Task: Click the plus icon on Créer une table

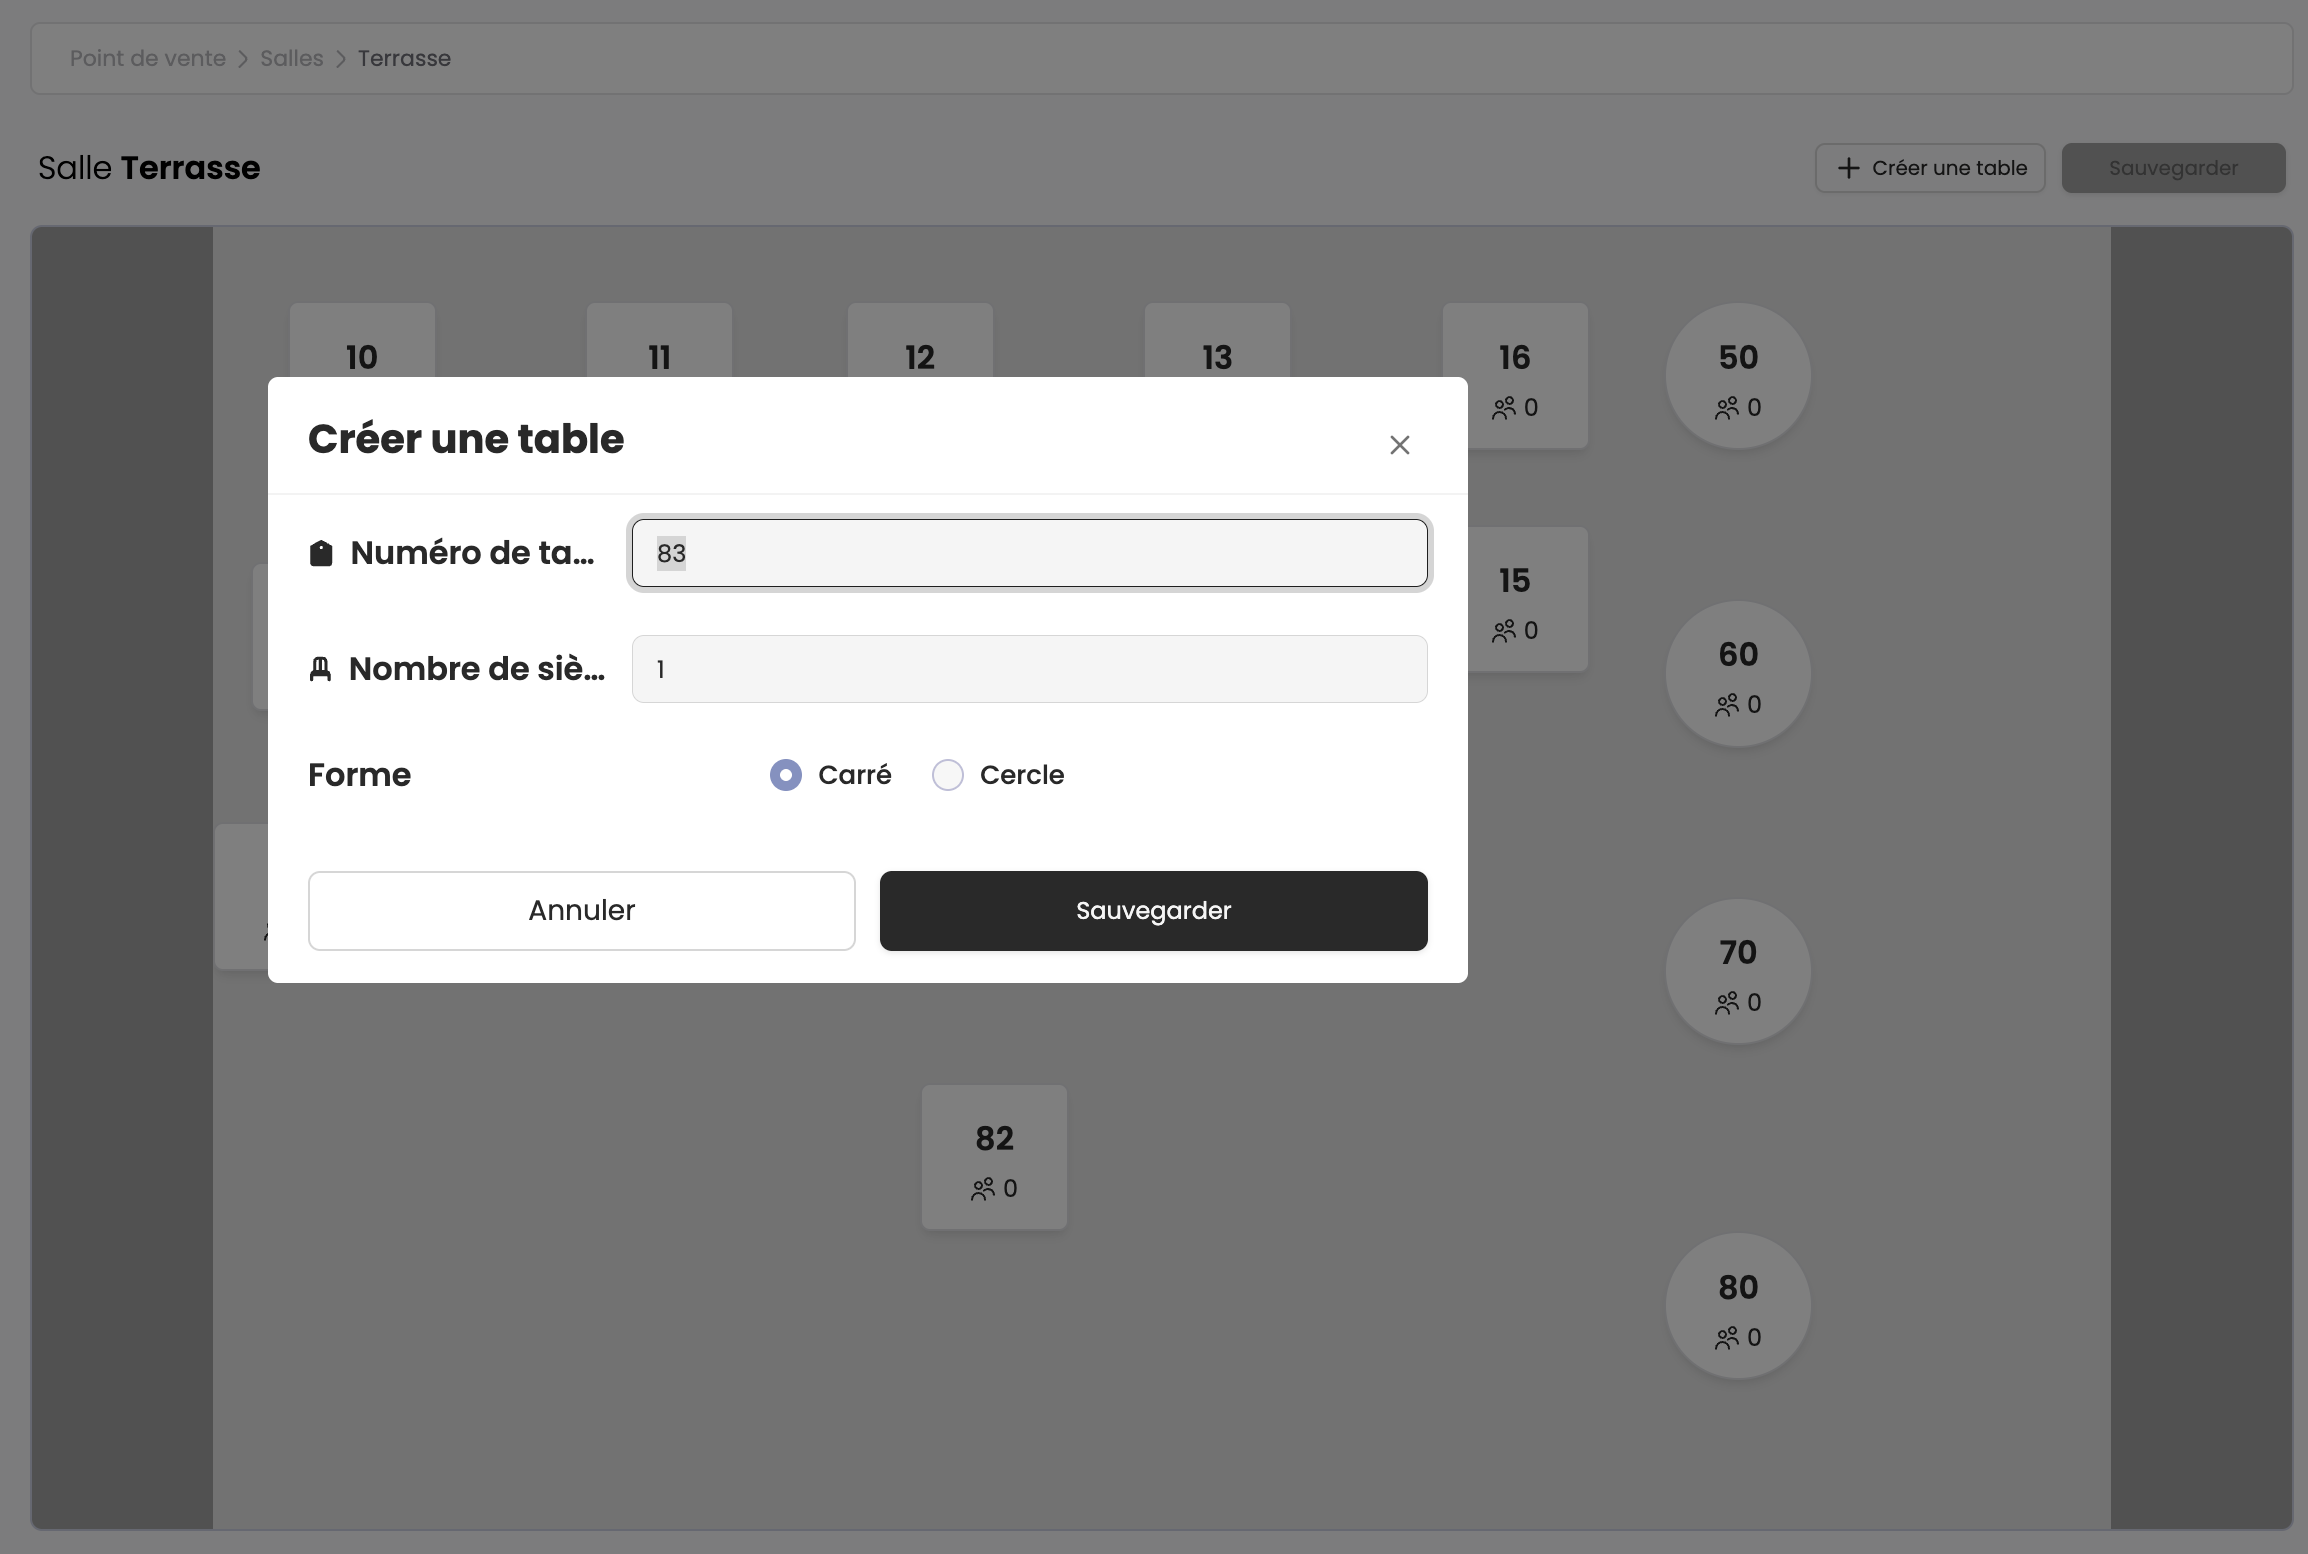Action: point(1849,168)
